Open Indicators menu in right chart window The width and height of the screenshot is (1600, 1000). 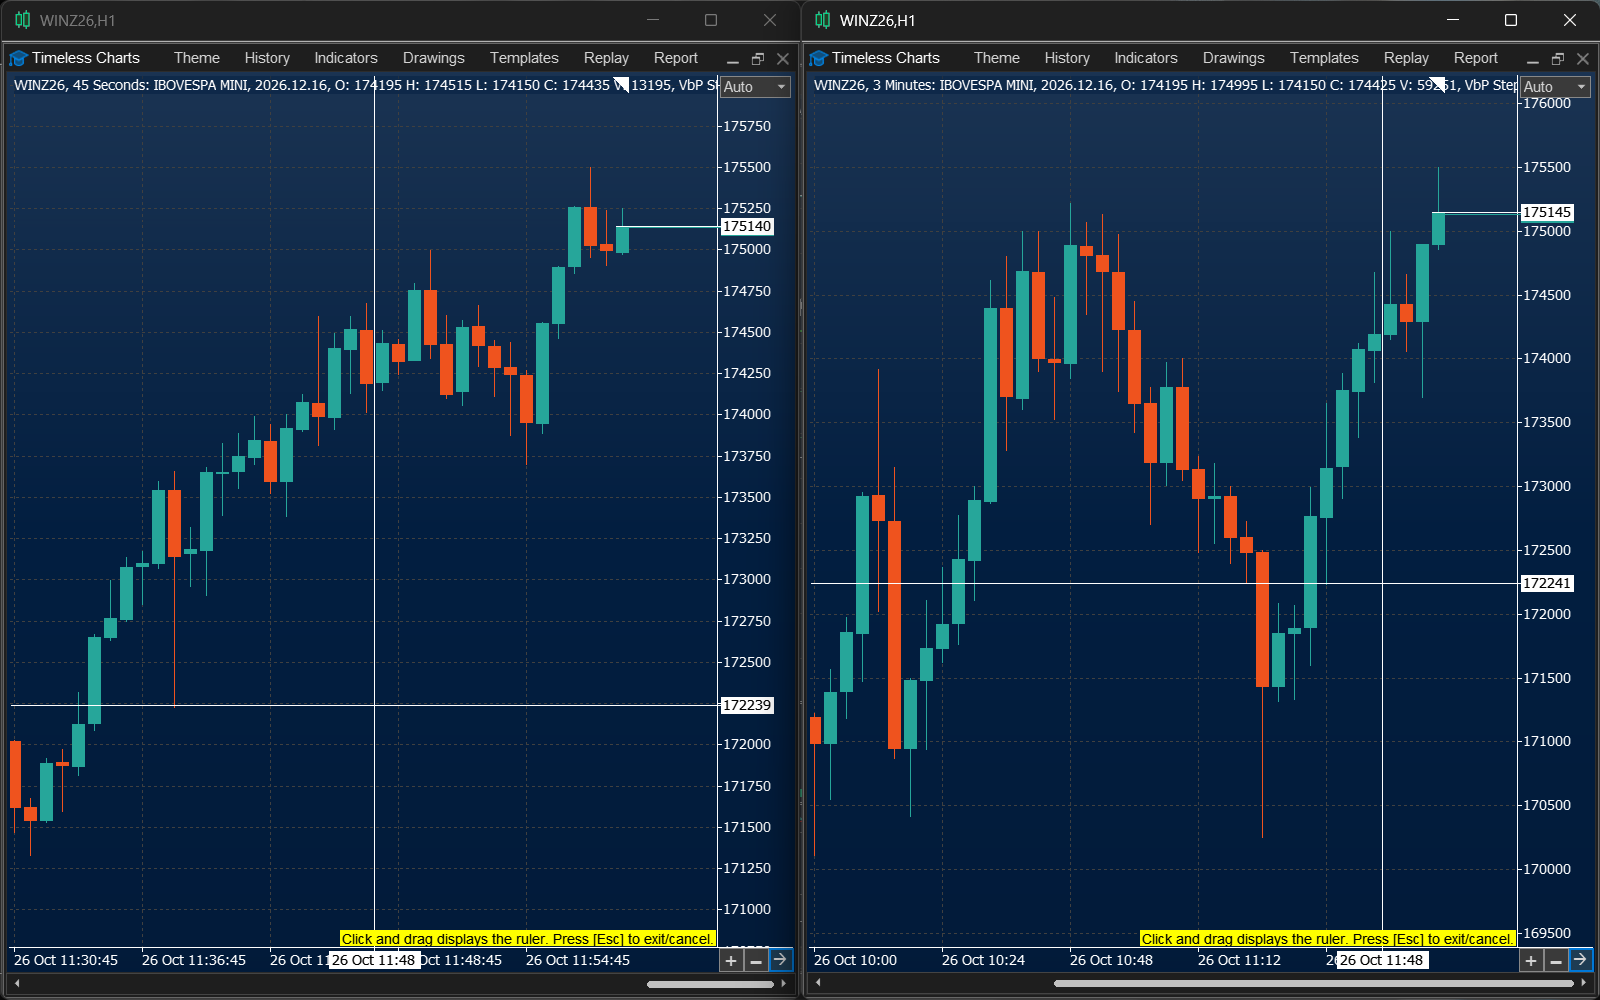tap(1146, 58)
